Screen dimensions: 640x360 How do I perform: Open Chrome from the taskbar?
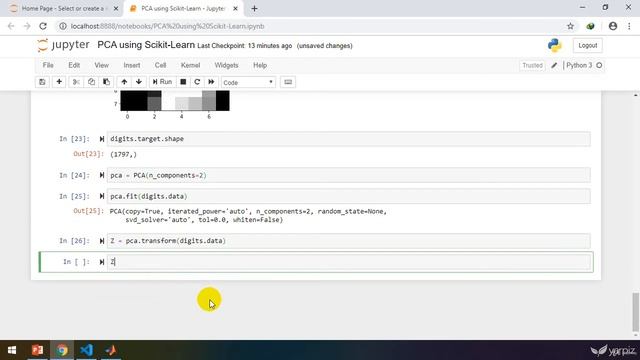pos(62,350)
